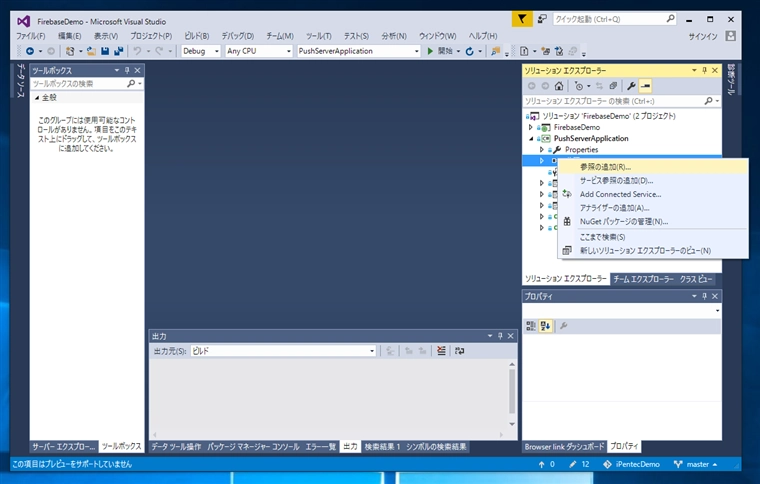This screenshot has width=760, height=484.
Task: Expand the FirebaseDemo project node
Action: point(531,127)
